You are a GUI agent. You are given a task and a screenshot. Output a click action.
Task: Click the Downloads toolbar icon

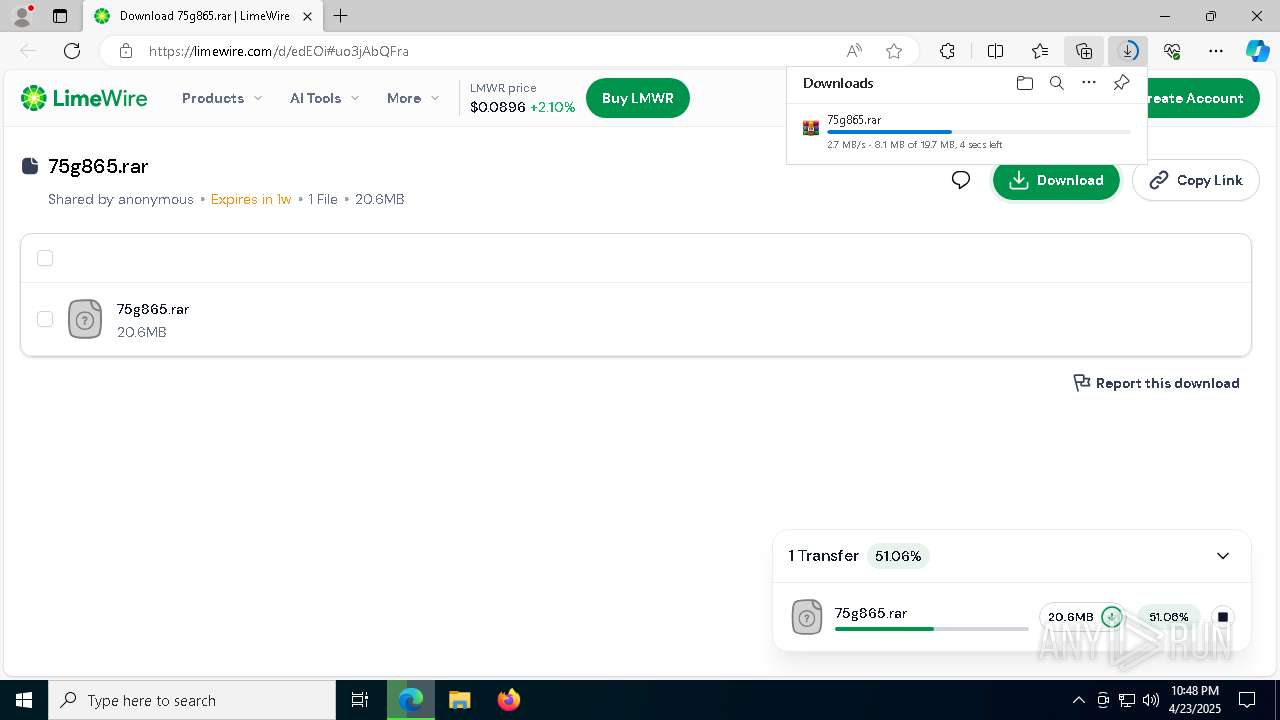(1128, 51)
